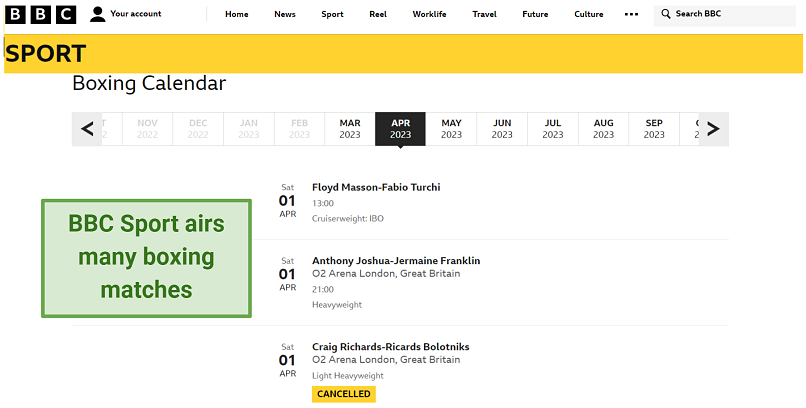The image size is (806, 408).
Task: Open the Worklife section
Action: [429, 14]
